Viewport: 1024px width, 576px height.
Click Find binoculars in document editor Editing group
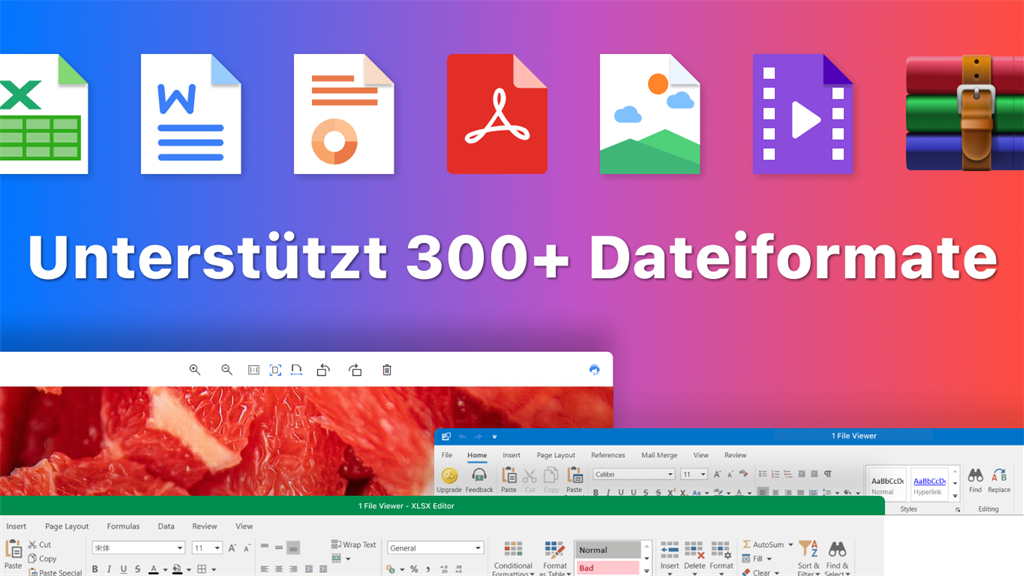pos(975,475)
